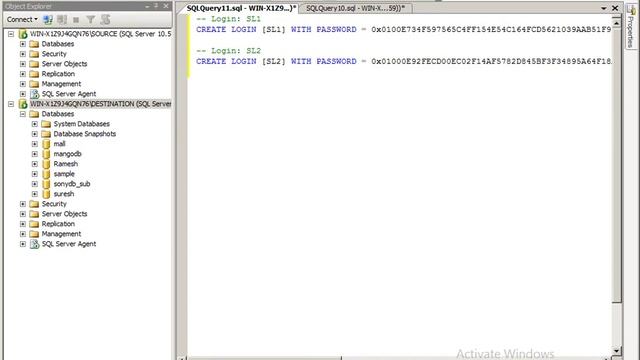
Task: Click the refresh toolbar icon
Action: coord(106,19)
